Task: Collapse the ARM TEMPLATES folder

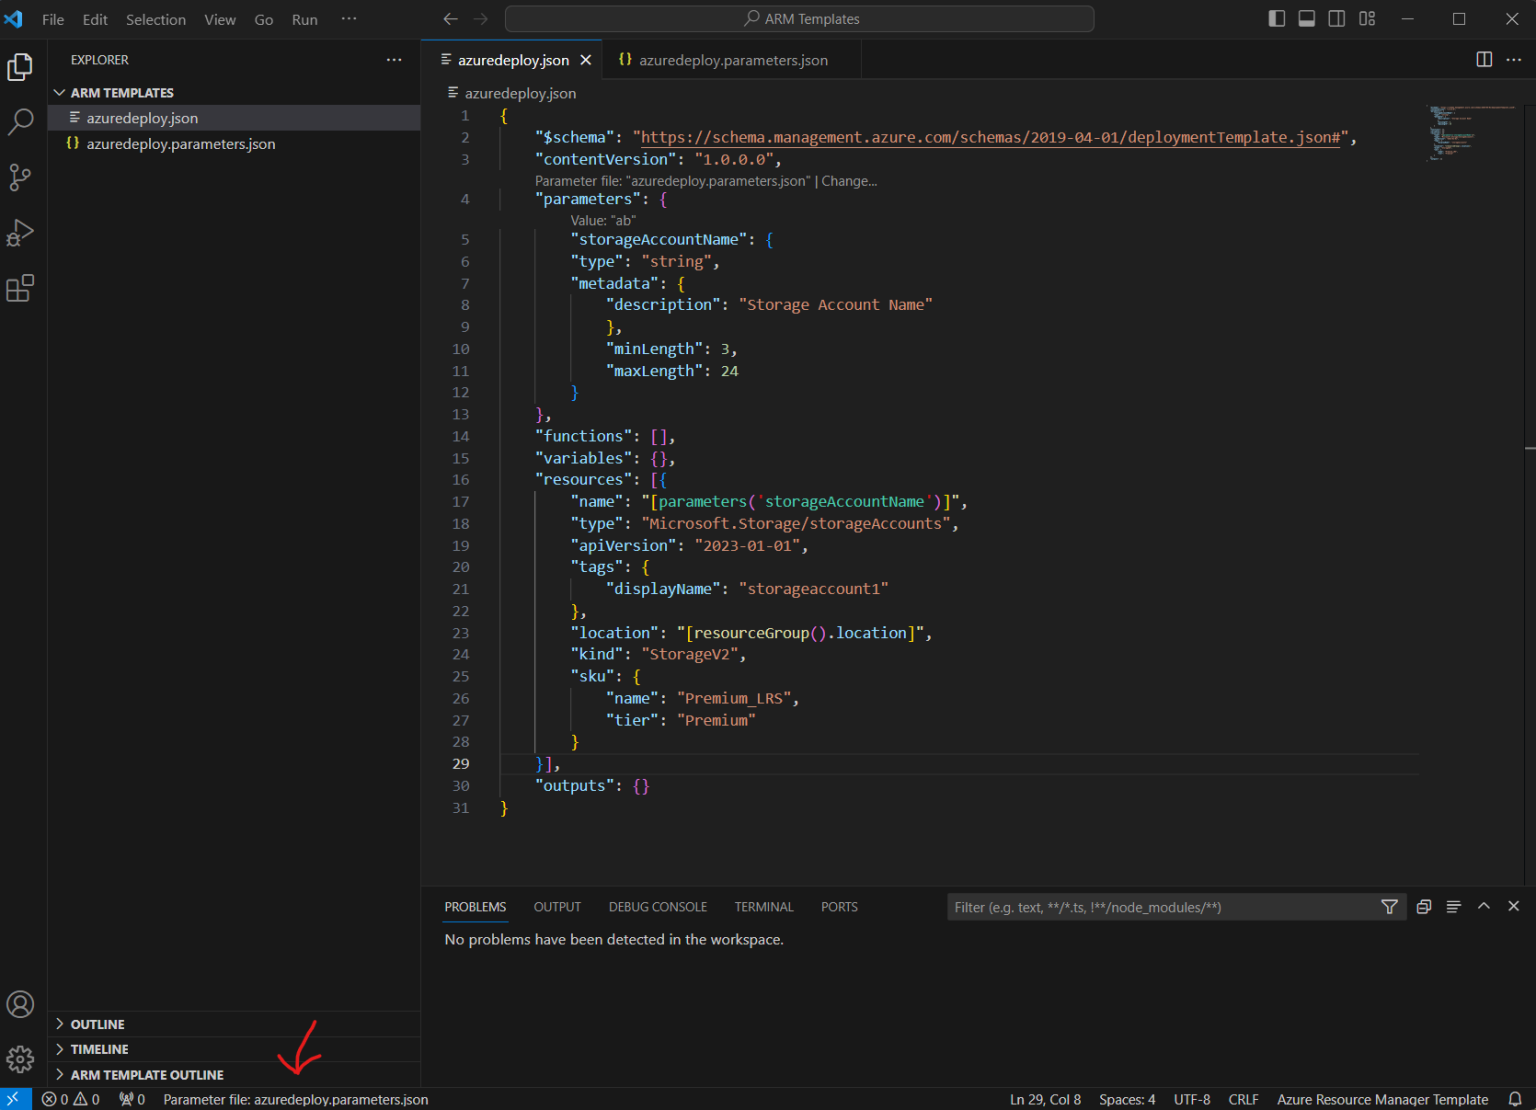Action: 60,92
